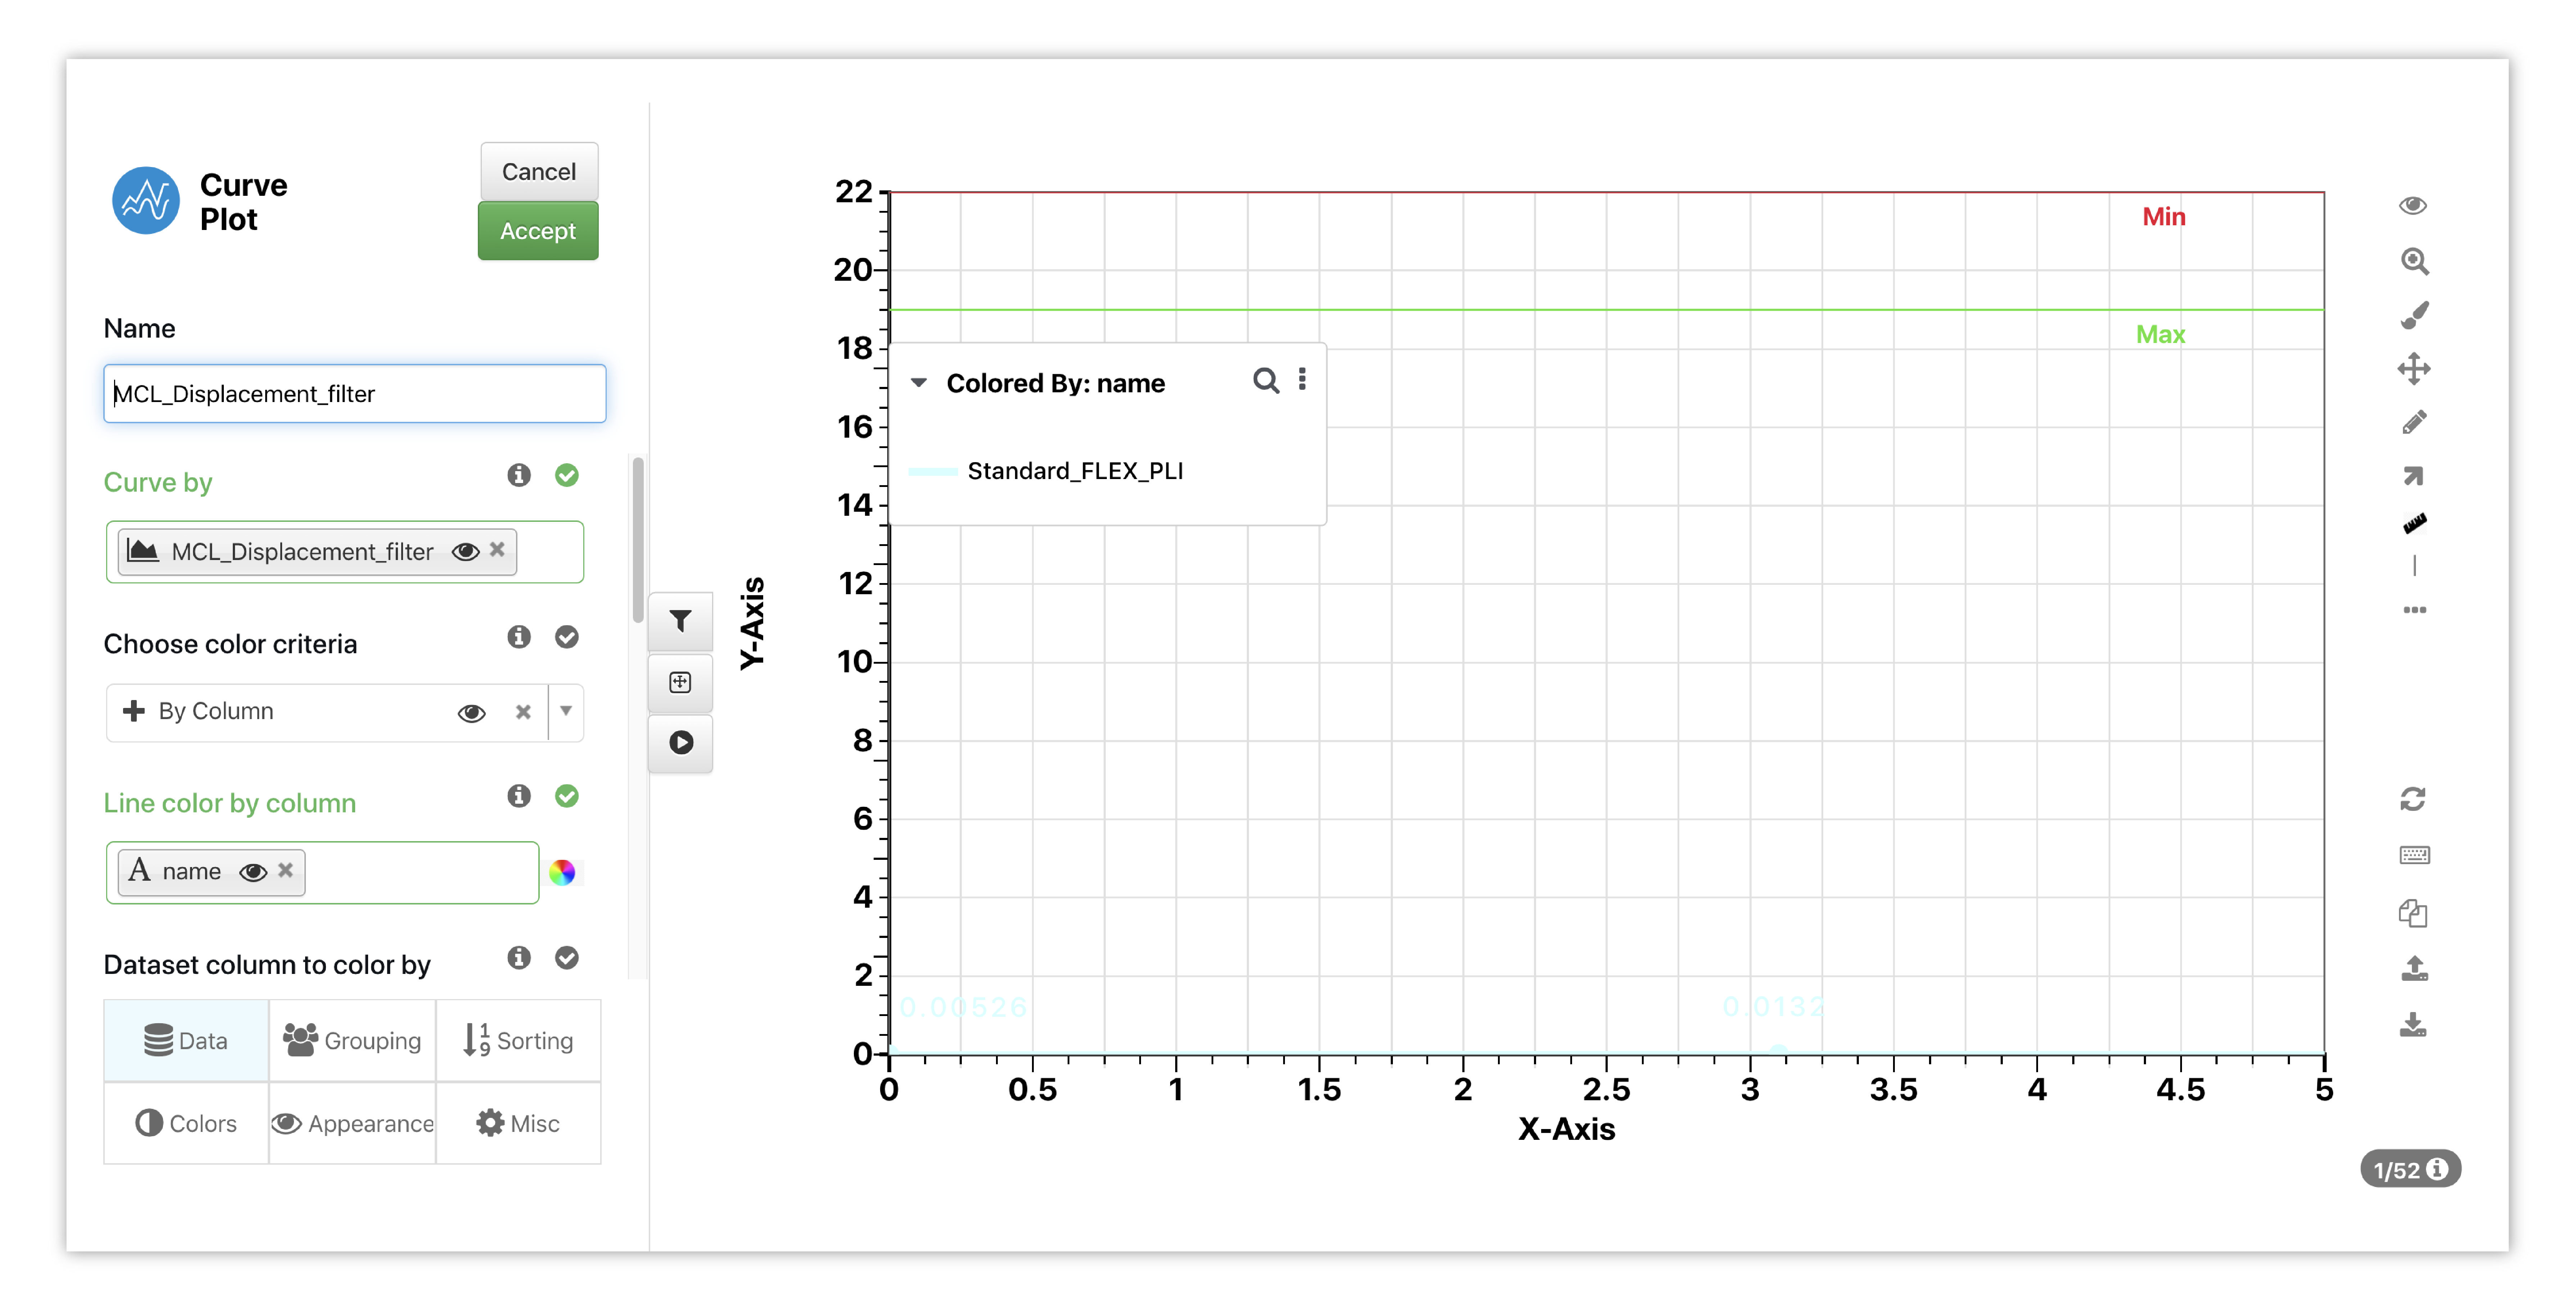Image resolution: width=2576 pixels, height=1309 pixels.
Task: Open the Curve by selection box
Action: coord(345,552)
